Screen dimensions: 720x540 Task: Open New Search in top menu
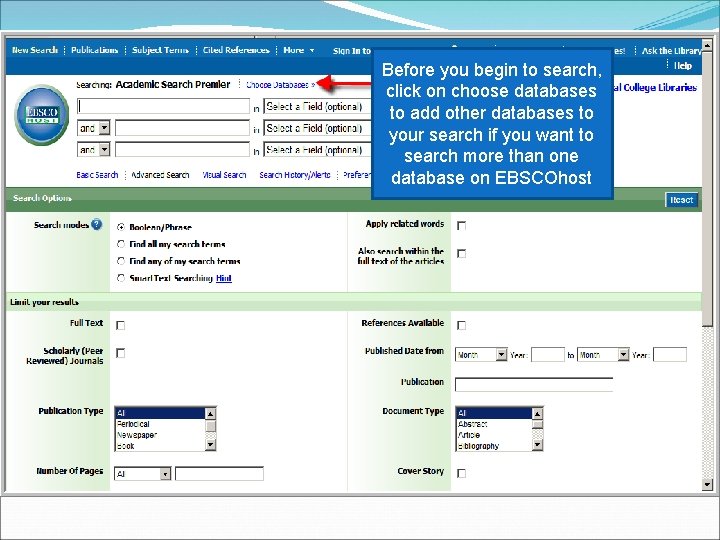pos(35,50)
